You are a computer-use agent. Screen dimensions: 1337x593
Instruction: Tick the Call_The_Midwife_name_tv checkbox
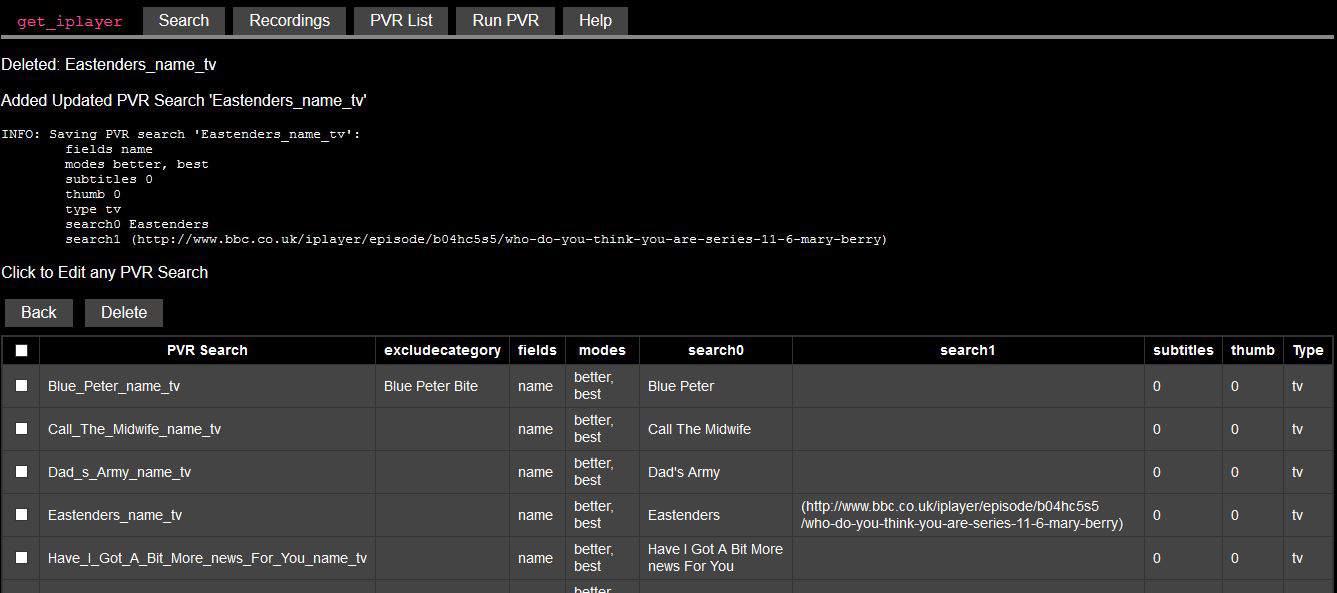click(21, 429)
